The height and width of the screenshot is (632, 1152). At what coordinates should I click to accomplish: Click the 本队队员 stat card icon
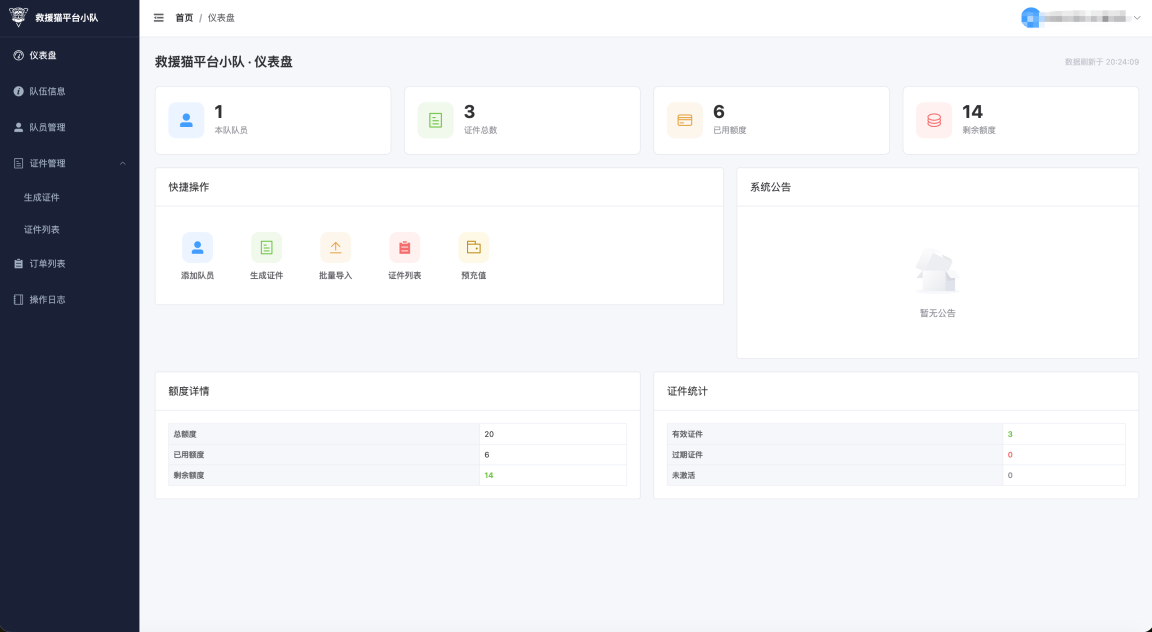pyautogui.click(x=186, y=120)
